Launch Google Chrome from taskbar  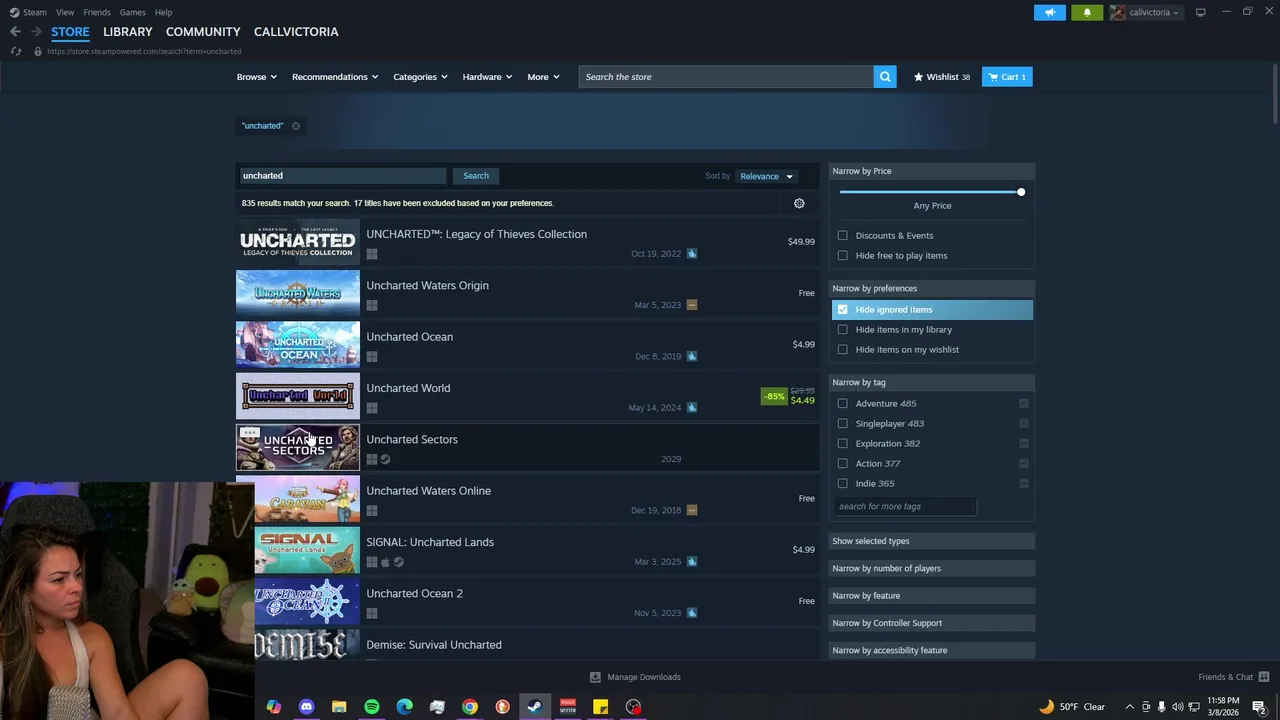[470, 707]
